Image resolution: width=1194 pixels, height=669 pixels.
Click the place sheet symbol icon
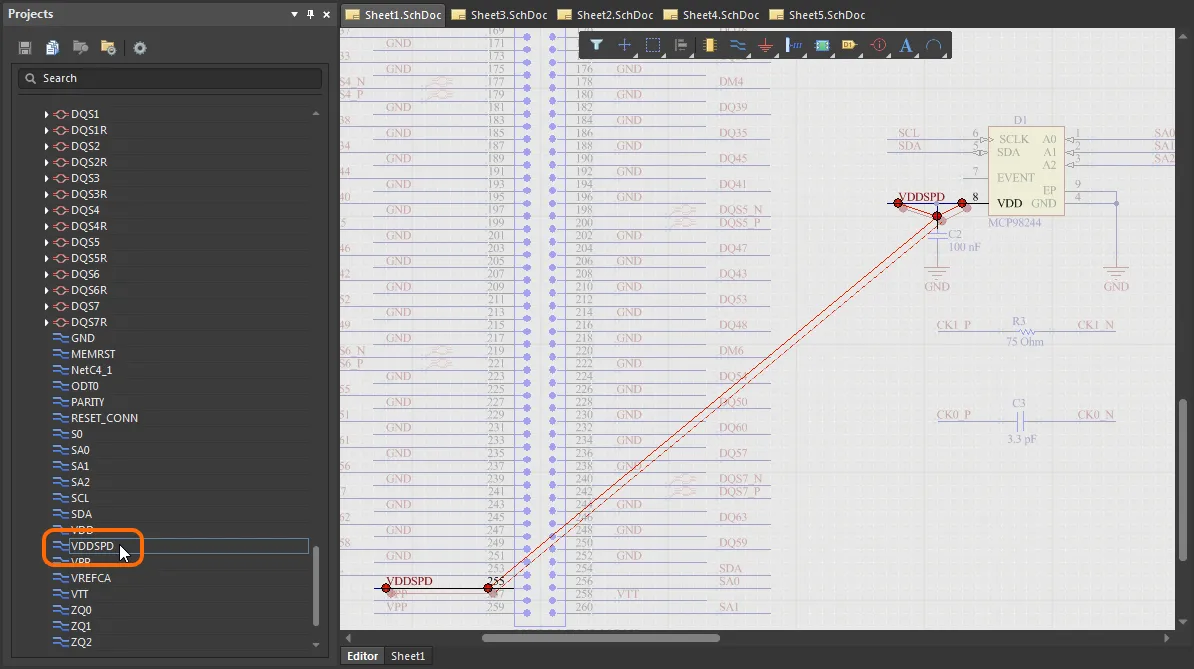(x=822, y=45)
